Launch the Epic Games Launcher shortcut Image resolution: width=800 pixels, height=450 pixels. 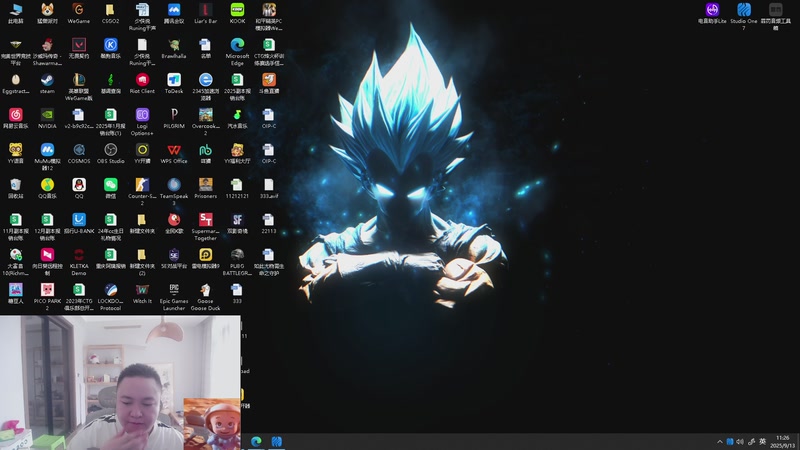pyautogui.click(x=174, y=296)
